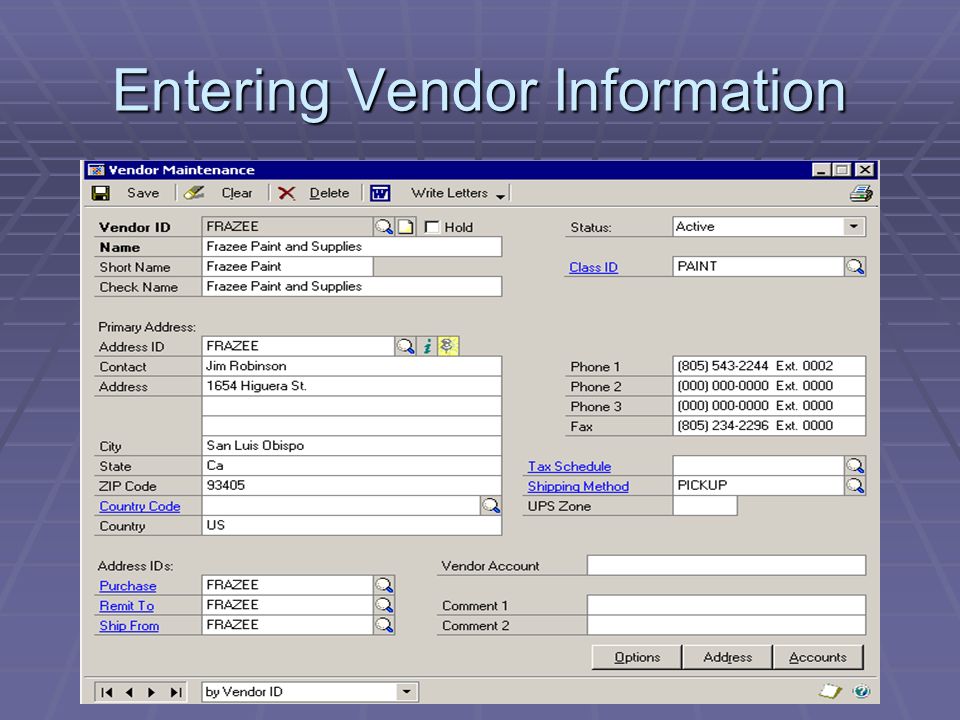Click the Country field US
The image size is (960, 720).
[x=351, y=525]
